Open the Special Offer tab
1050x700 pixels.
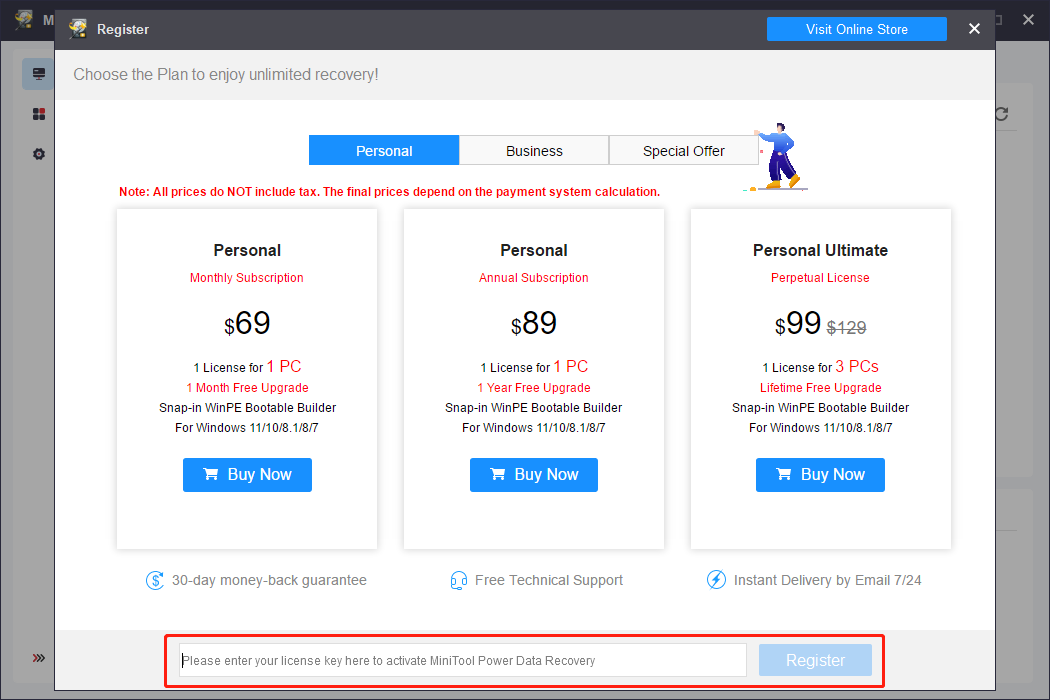point(684,150)
